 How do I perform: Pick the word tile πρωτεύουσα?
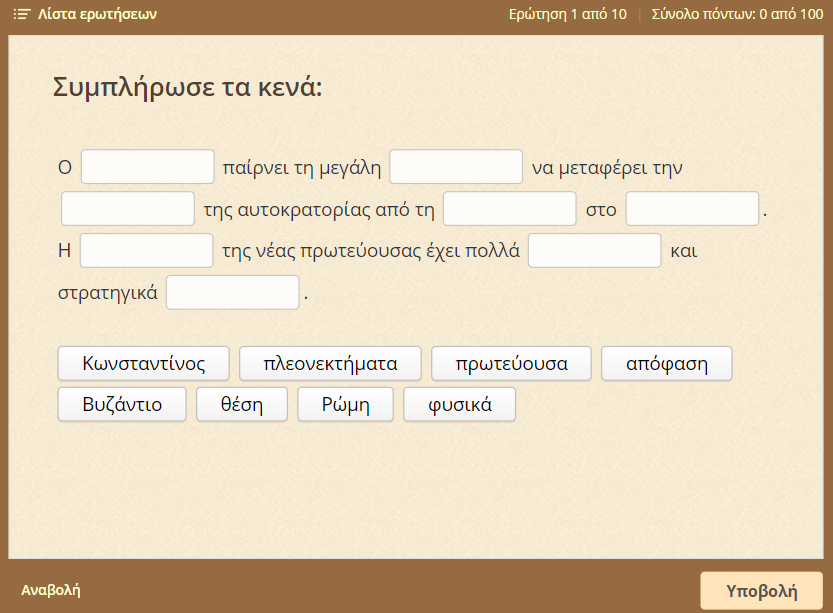[511, 363]
